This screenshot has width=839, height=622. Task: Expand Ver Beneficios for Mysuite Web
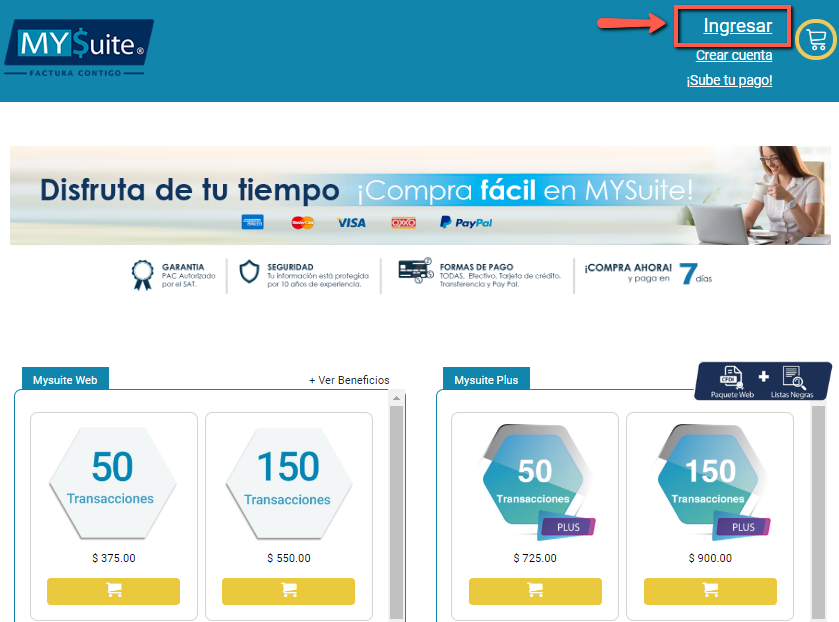349,380
